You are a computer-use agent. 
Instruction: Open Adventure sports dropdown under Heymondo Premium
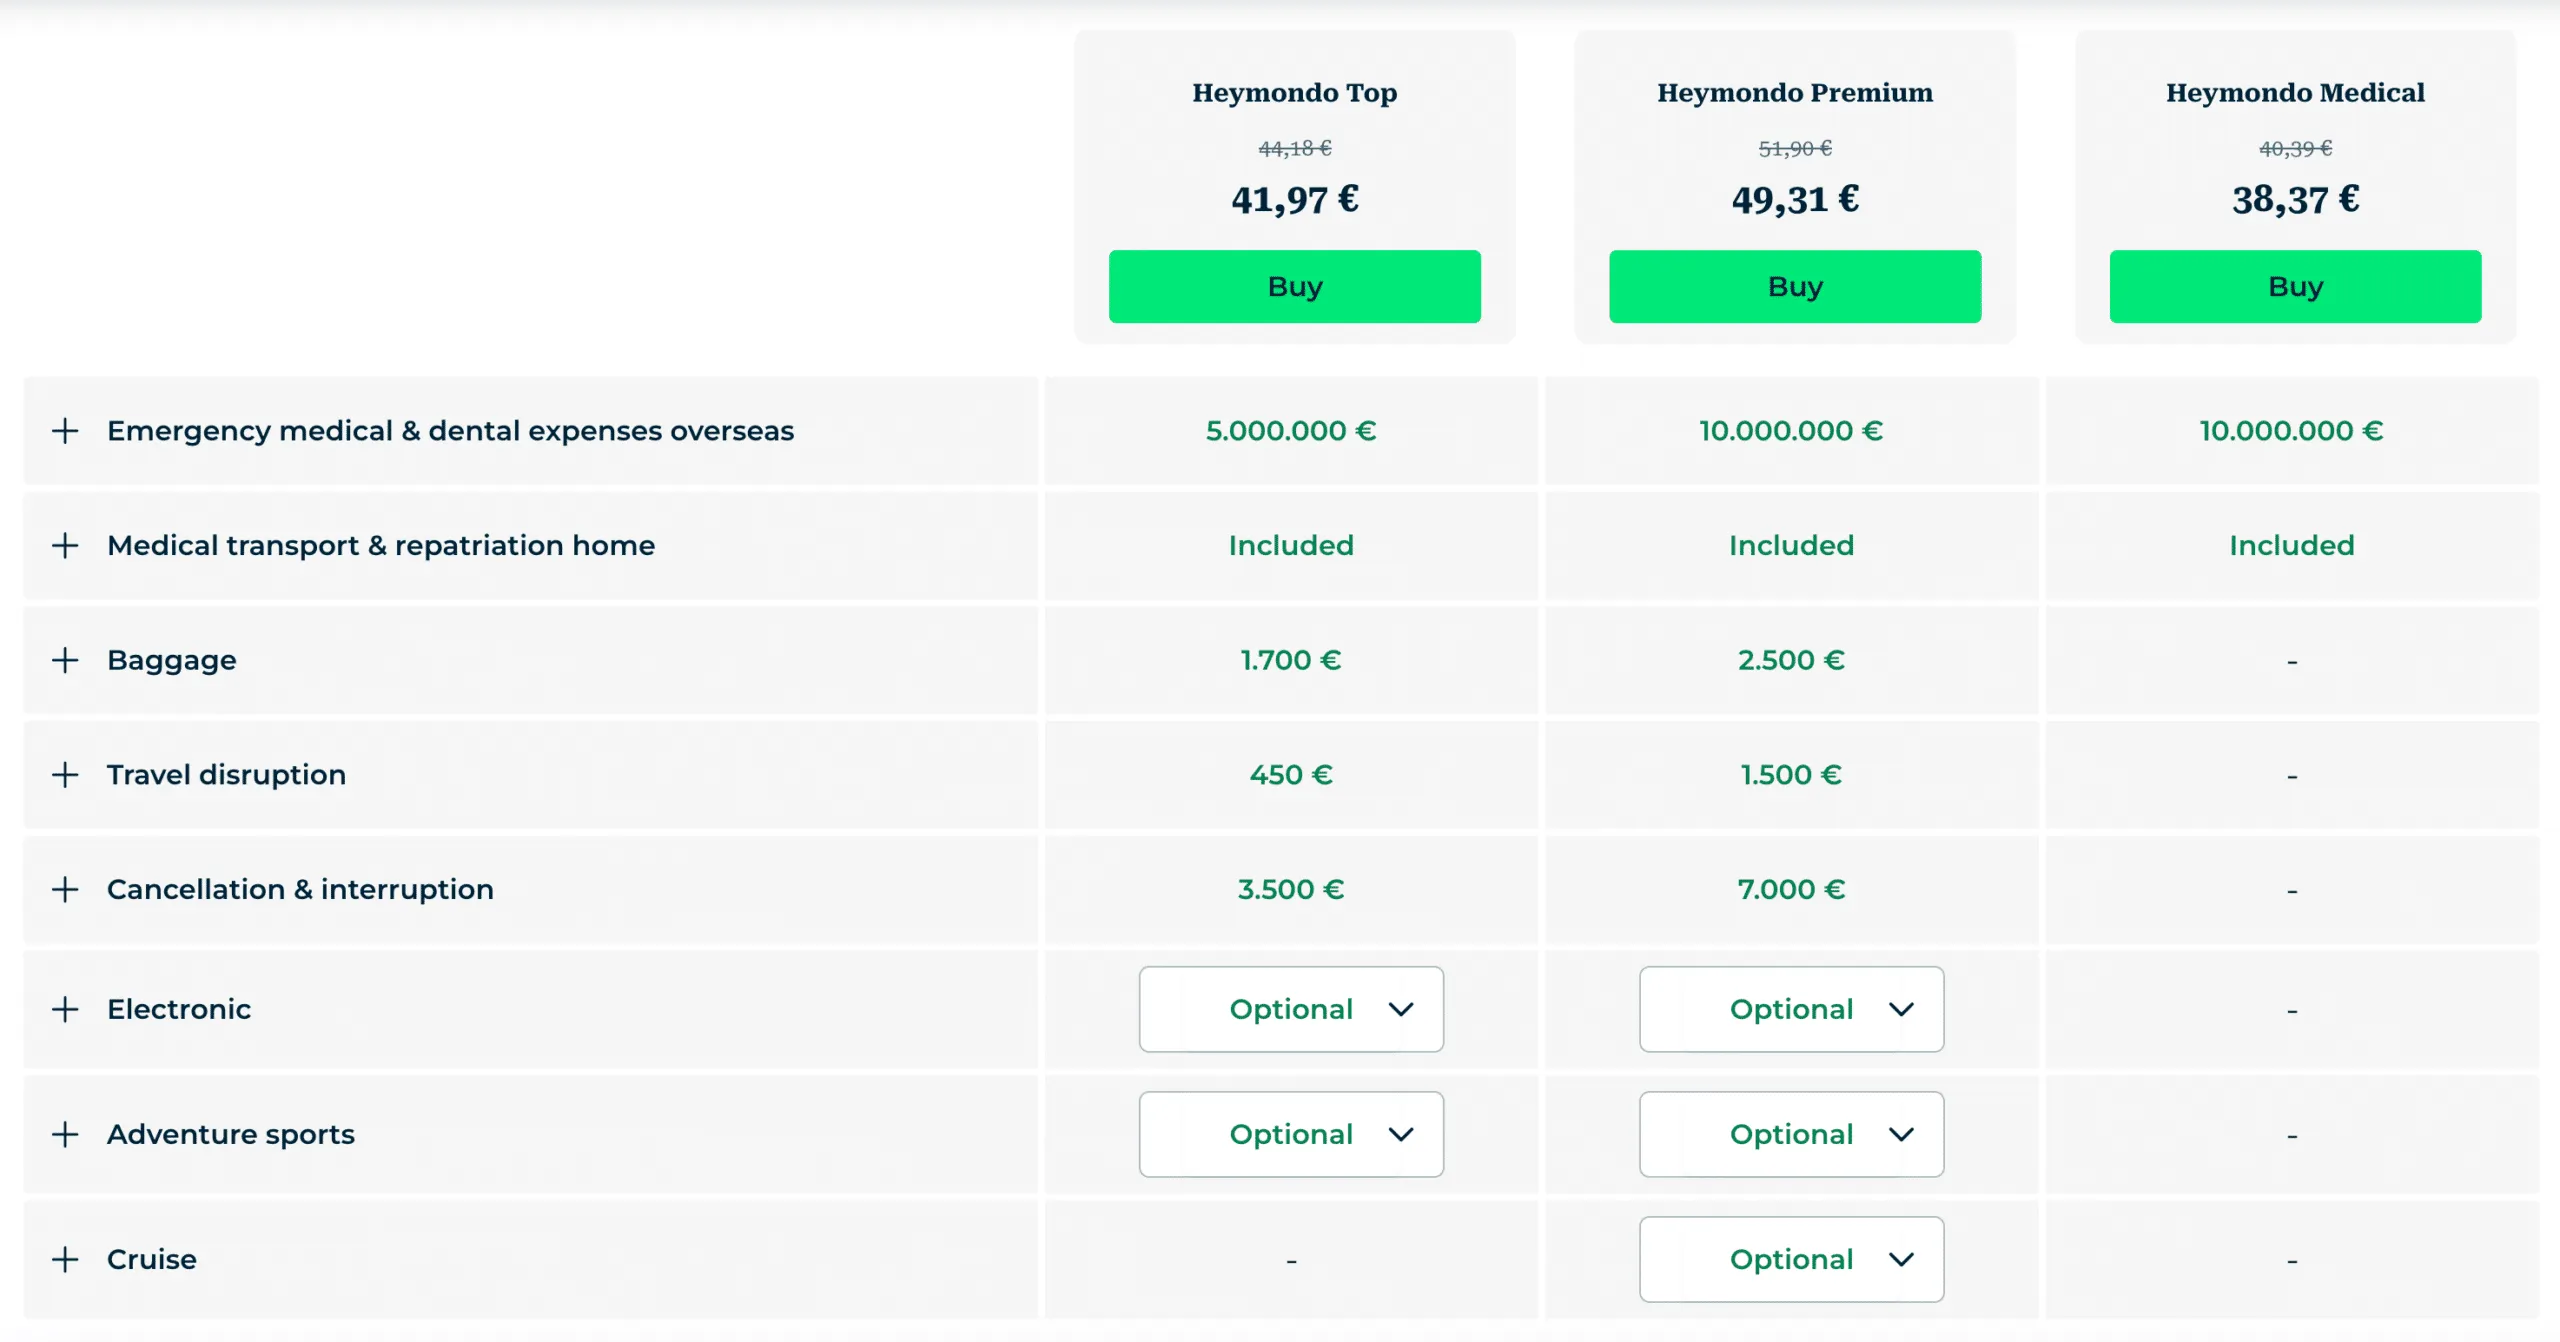click(x=1791, y=1134)
